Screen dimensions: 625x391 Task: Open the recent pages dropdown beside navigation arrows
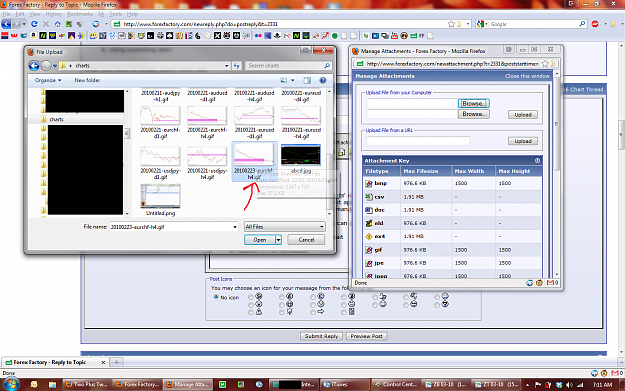55,66
